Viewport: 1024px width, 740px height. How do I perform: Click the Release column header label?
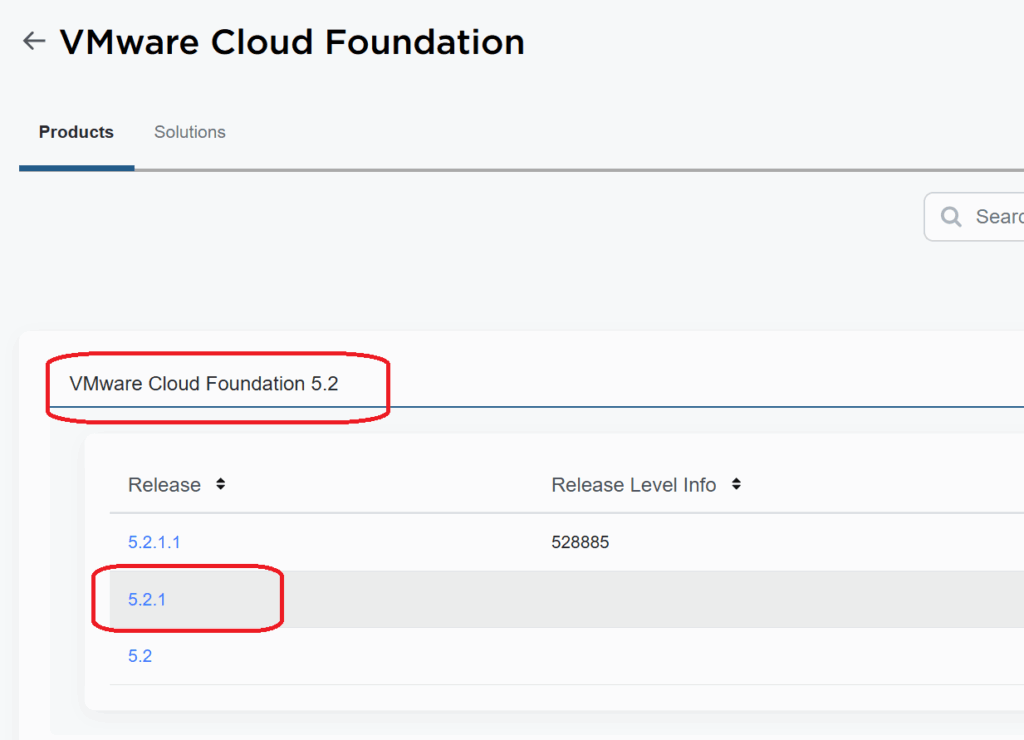pos(164,485)
